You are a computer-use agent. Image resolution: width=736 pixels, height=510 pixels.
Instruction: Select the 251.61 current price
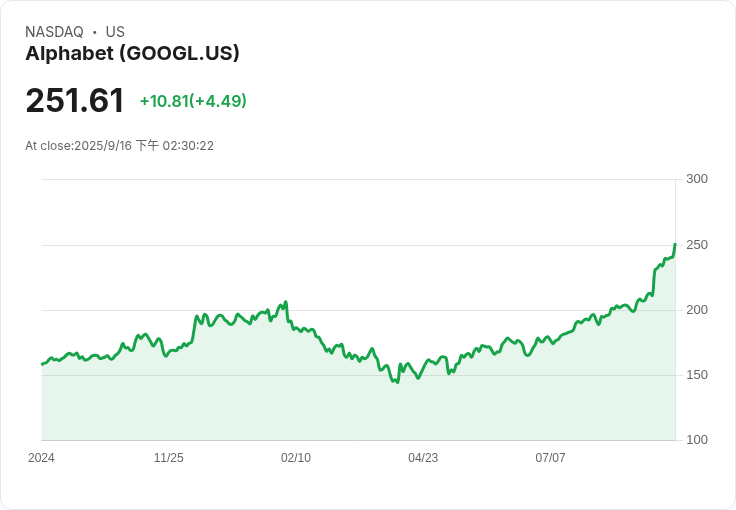coord(75,100)
